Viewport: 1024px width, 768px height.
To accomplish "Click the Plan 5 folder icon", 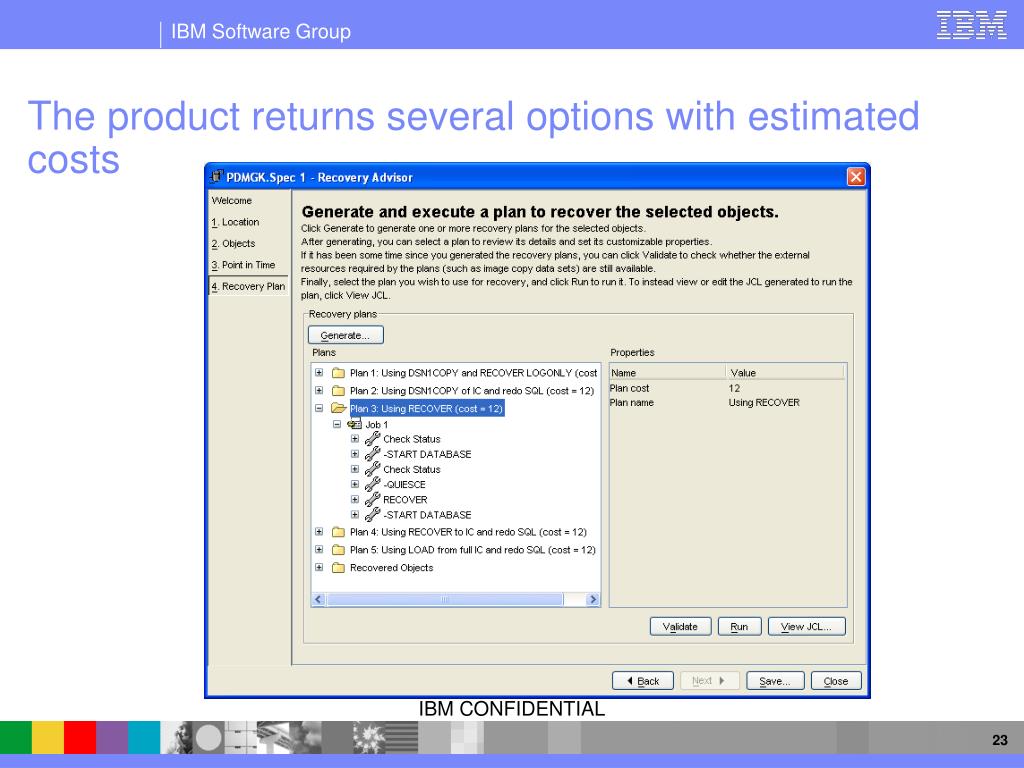I will [x=338, y=550].
